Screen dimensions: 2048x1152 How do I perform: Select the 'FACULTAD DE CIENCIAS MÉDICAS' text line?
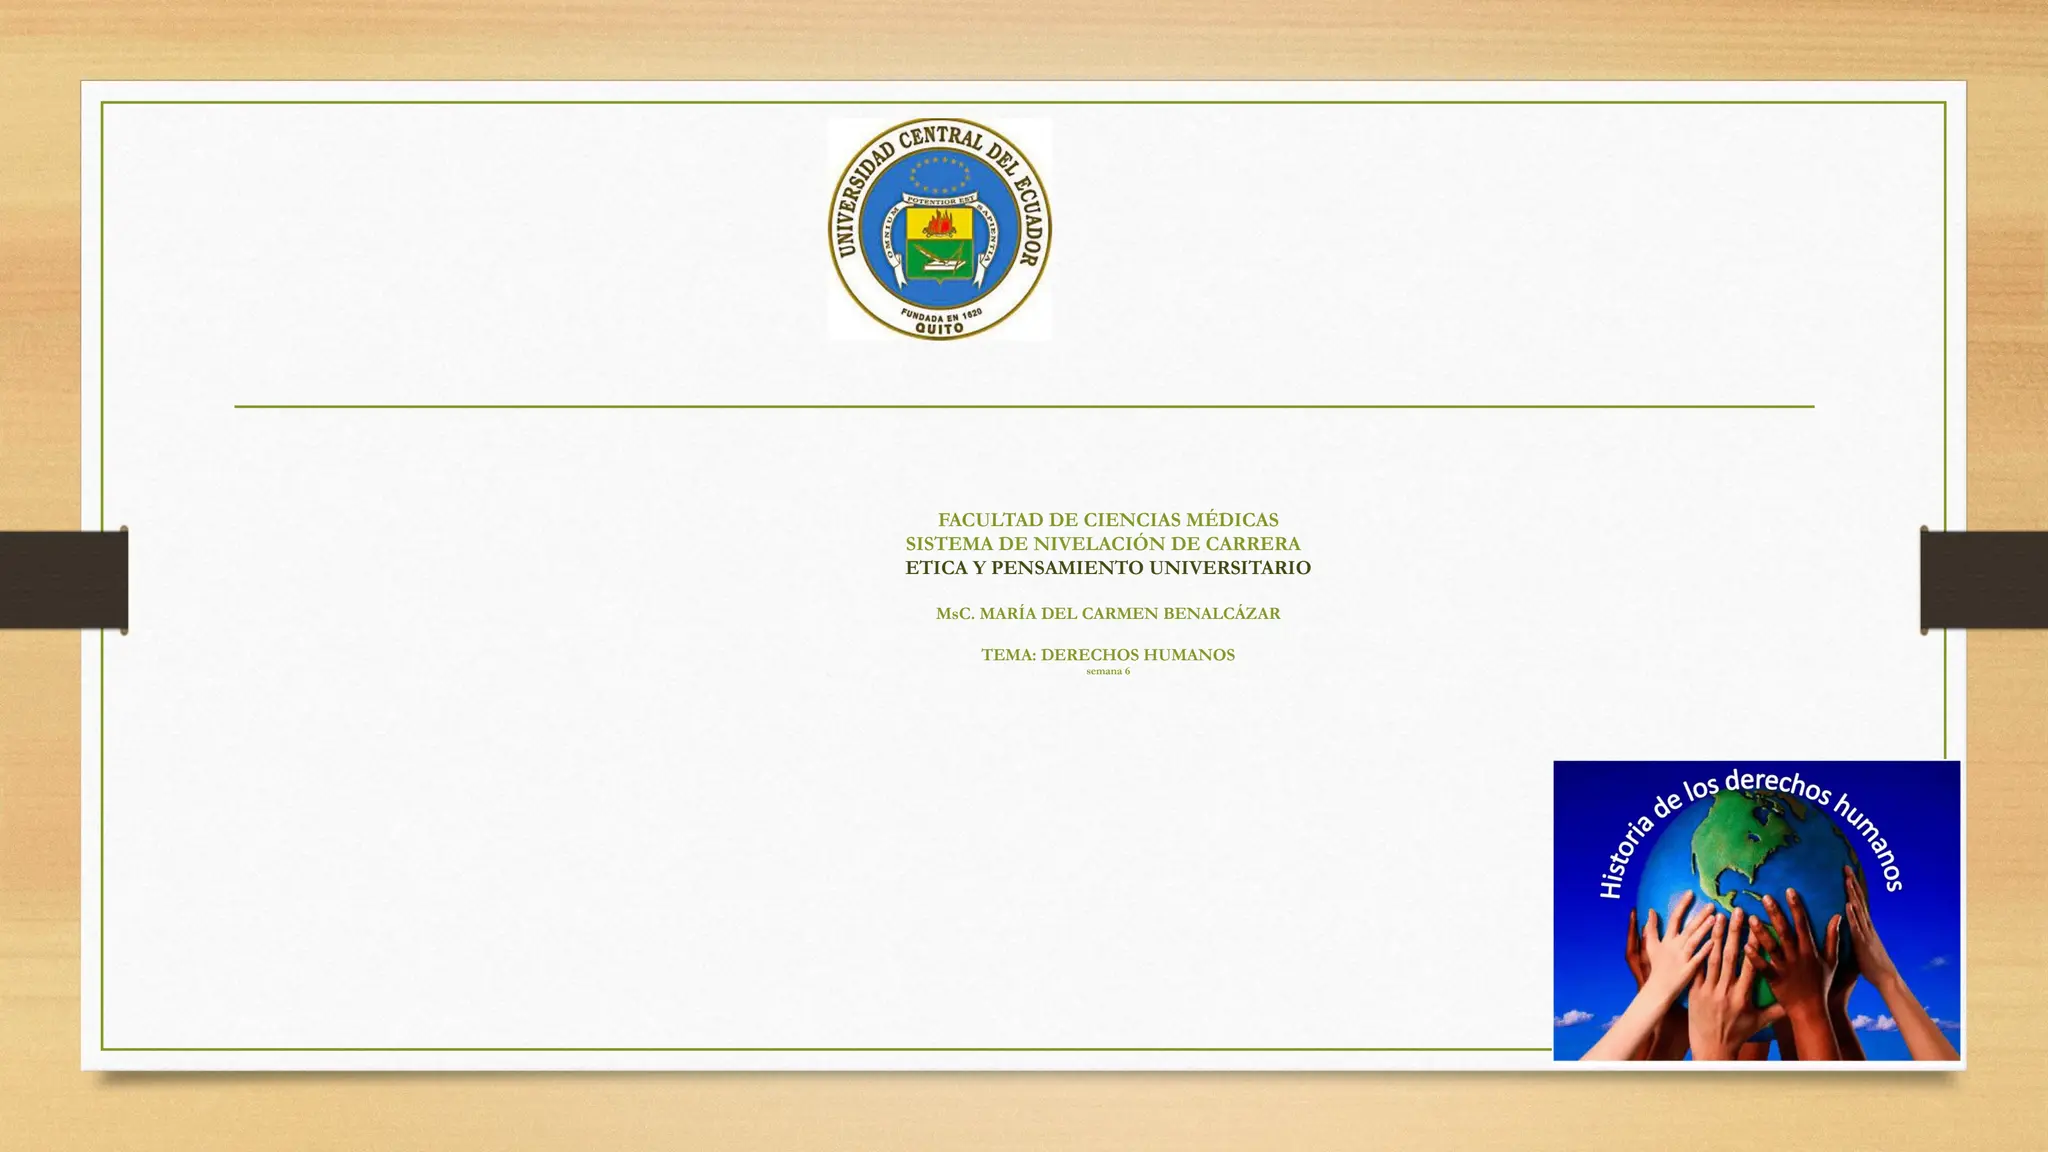point(1107,520)
